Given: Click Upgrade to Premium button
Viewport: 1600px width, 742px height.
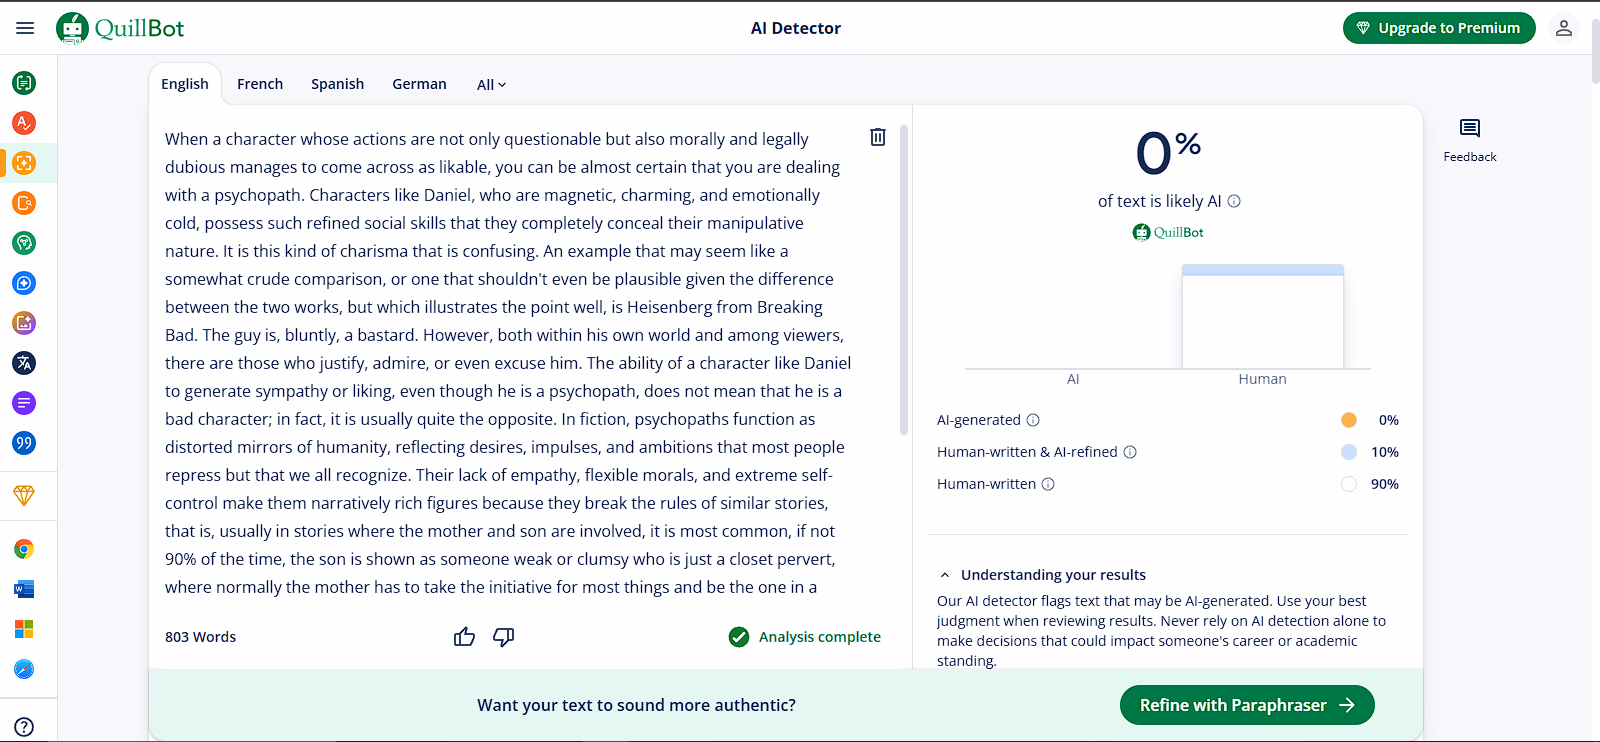Looking at the screenshot, I should pos(1438,28).
